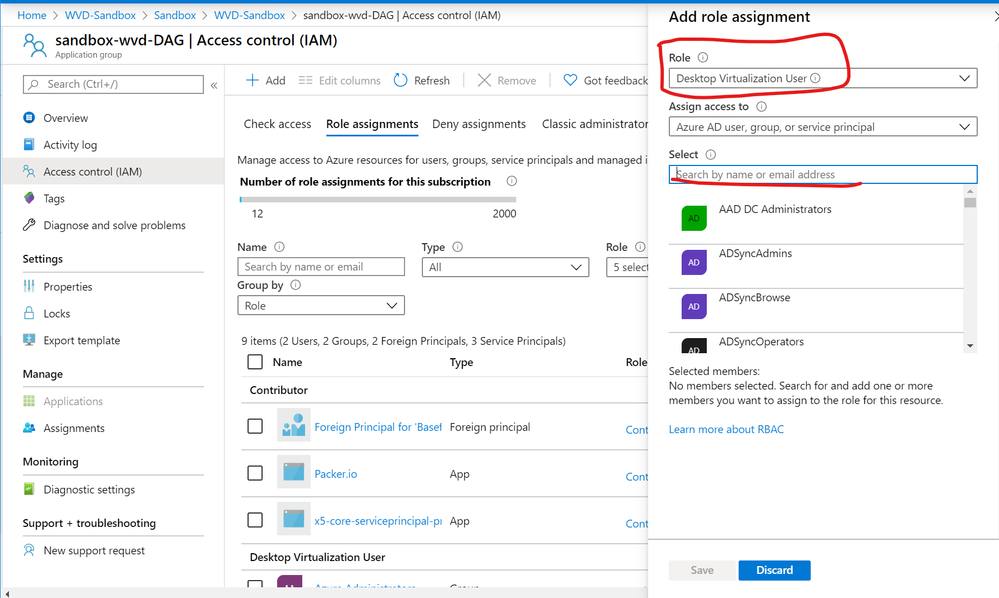
Task: Click the Overview icon in sidebar
Action: coord(29,118)
